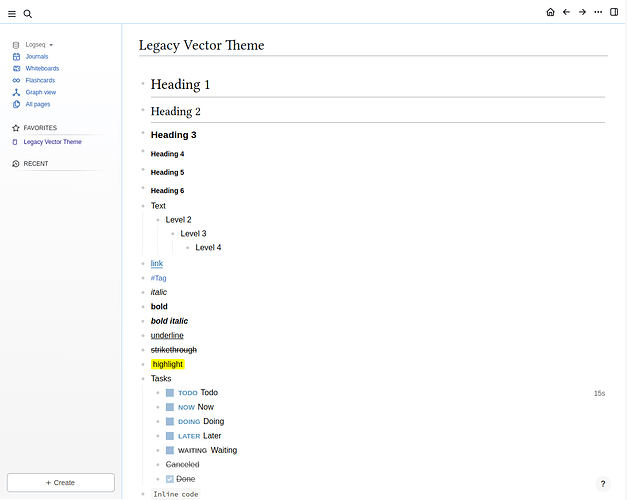Click the DOING marker label
The image size is (627, 500).
point(189,422)
